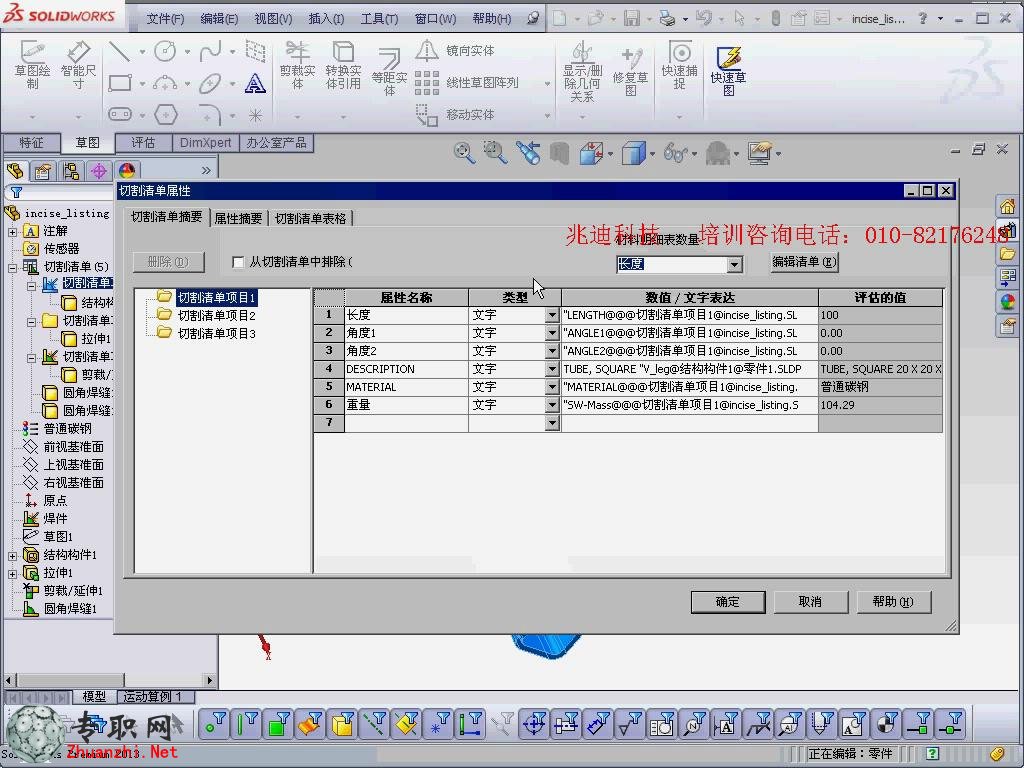The height and width of the screenshot is (768, 1024).
Task: Click the Save icon in title toolbar
Action: (632, 18)
